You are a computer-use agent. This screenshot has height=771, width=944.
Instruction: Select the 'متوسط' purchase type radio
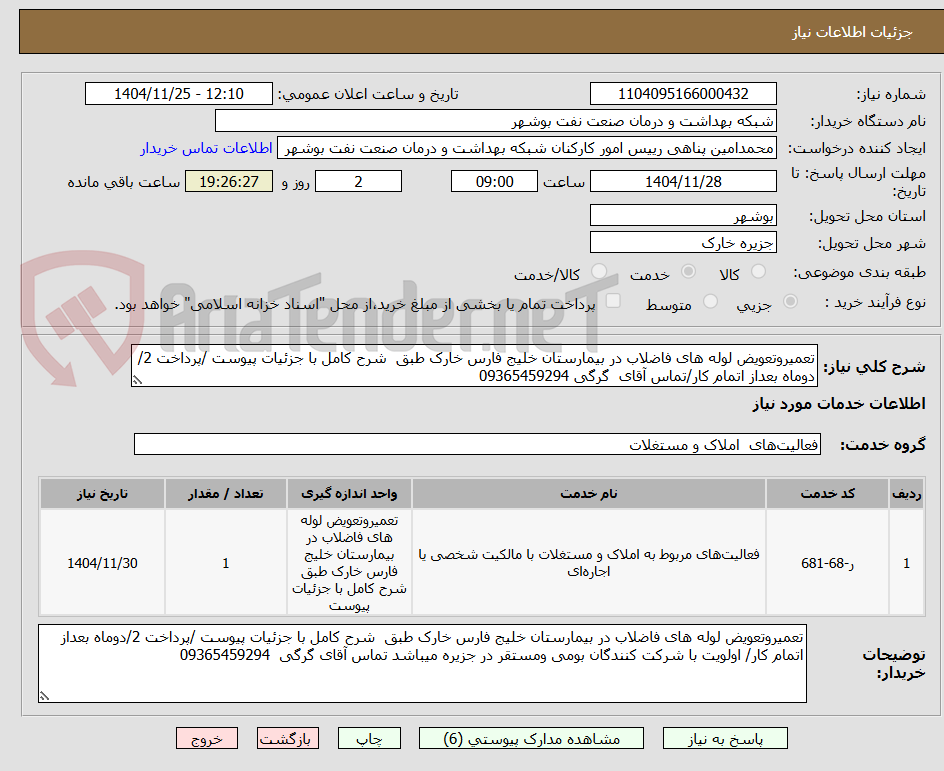pos(710,301)
